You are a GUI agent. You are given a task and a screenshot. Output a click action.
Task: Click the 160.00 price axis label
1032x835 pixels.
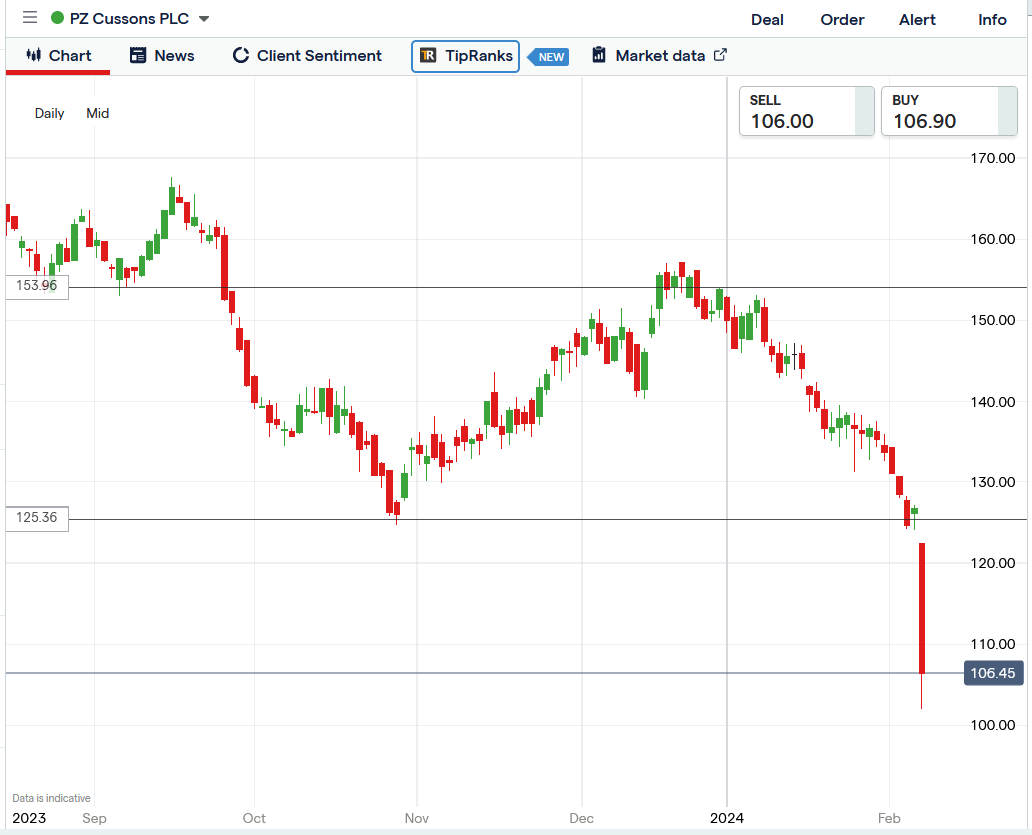coord(993,239)
